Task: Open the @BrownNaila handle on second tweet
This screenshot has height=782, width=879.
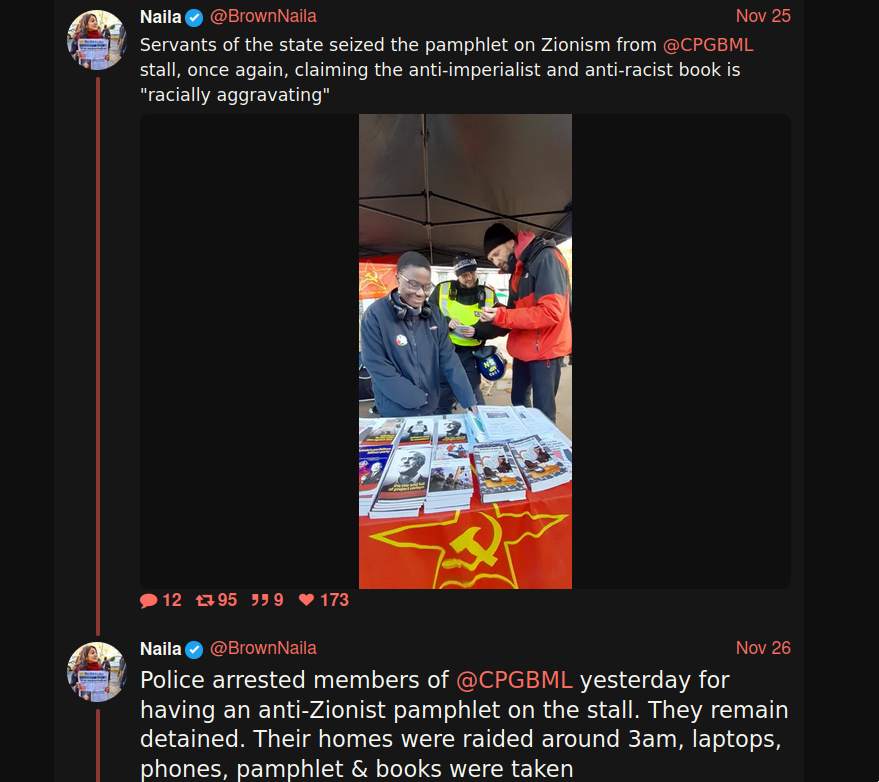Action: click(263, 648)
